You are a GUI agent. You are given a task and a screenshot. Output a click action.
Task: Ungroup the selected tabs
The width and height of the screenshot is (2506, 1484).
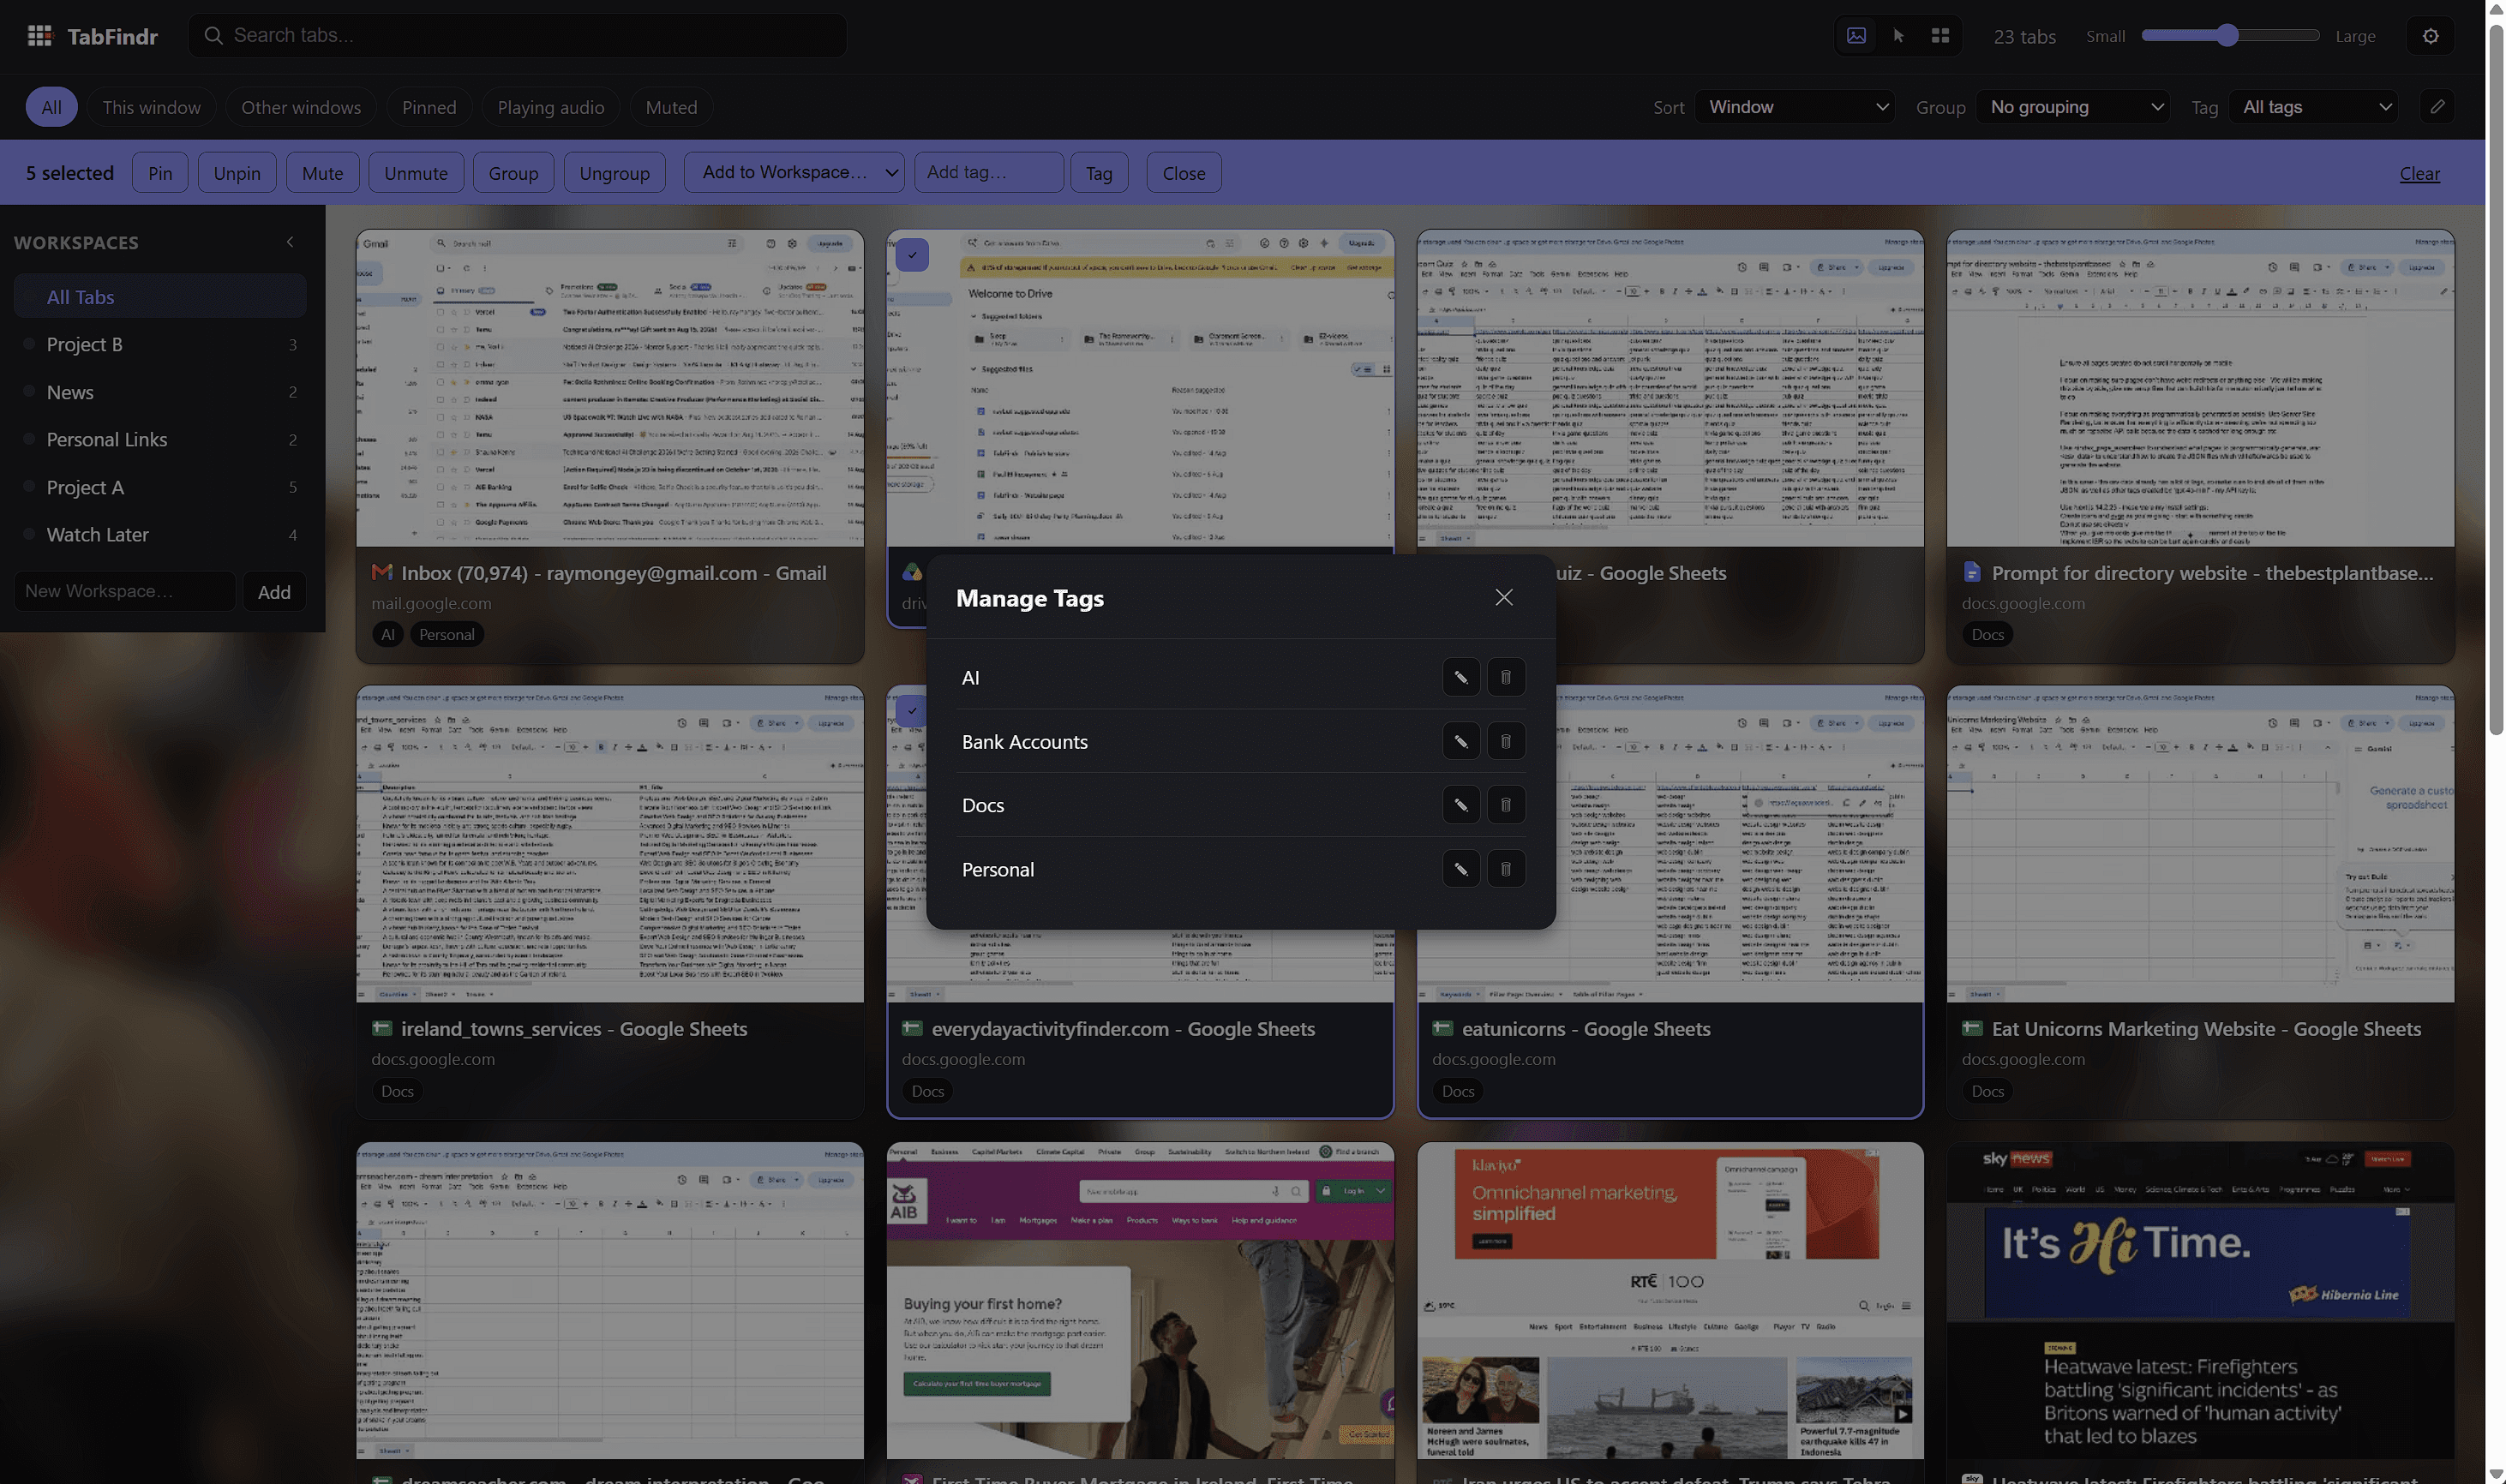(614, 173)
